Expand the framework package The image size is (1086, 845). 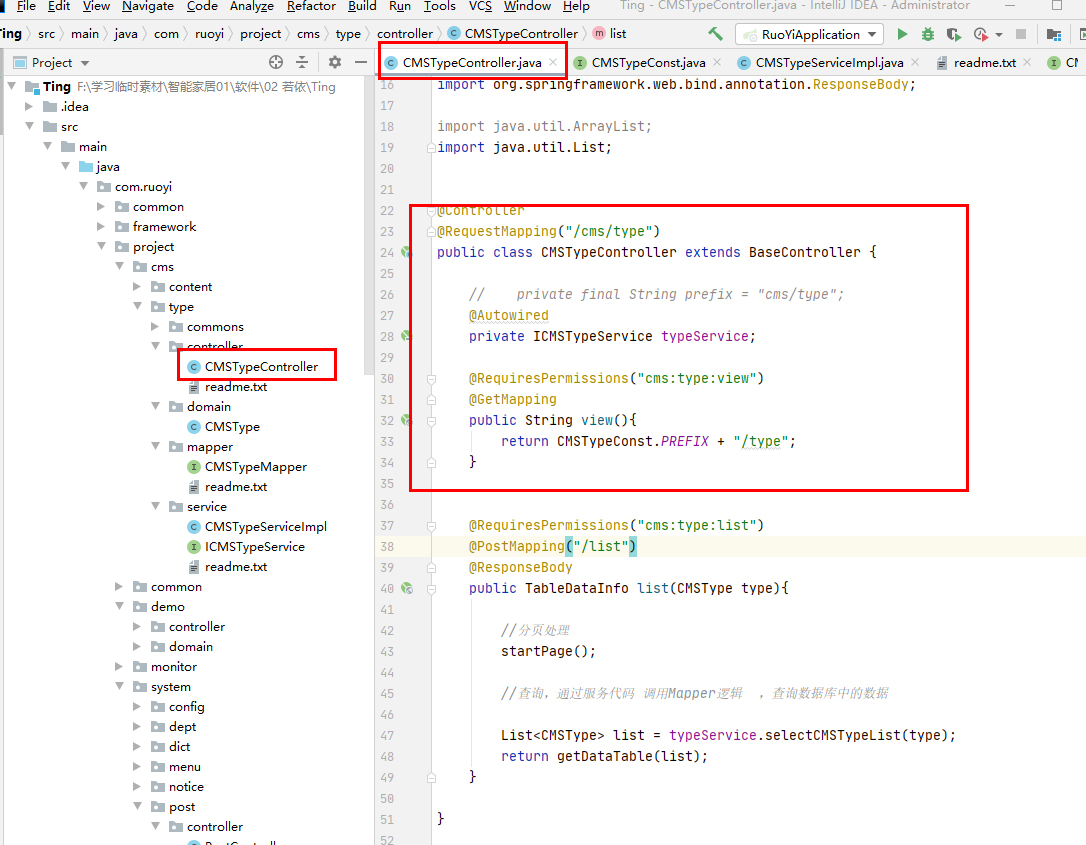click(x=101, y=226)
